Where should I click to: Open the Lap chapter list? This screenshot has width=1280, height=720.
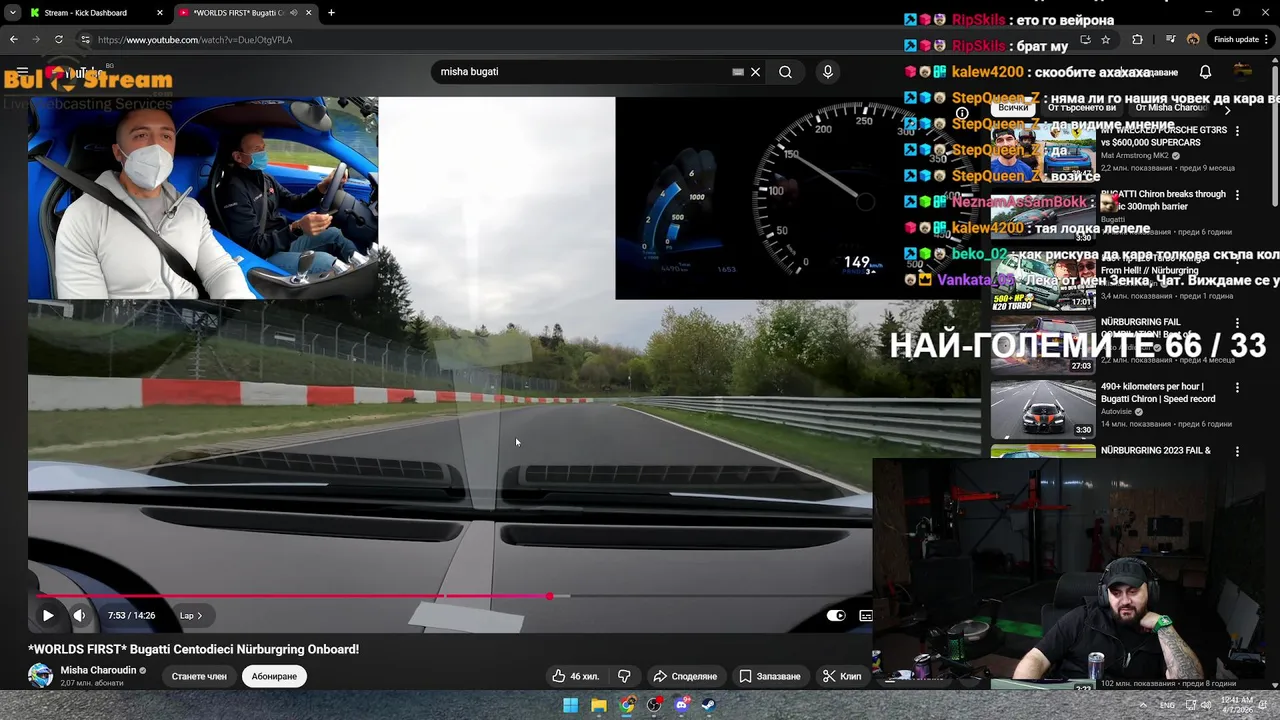190,616
